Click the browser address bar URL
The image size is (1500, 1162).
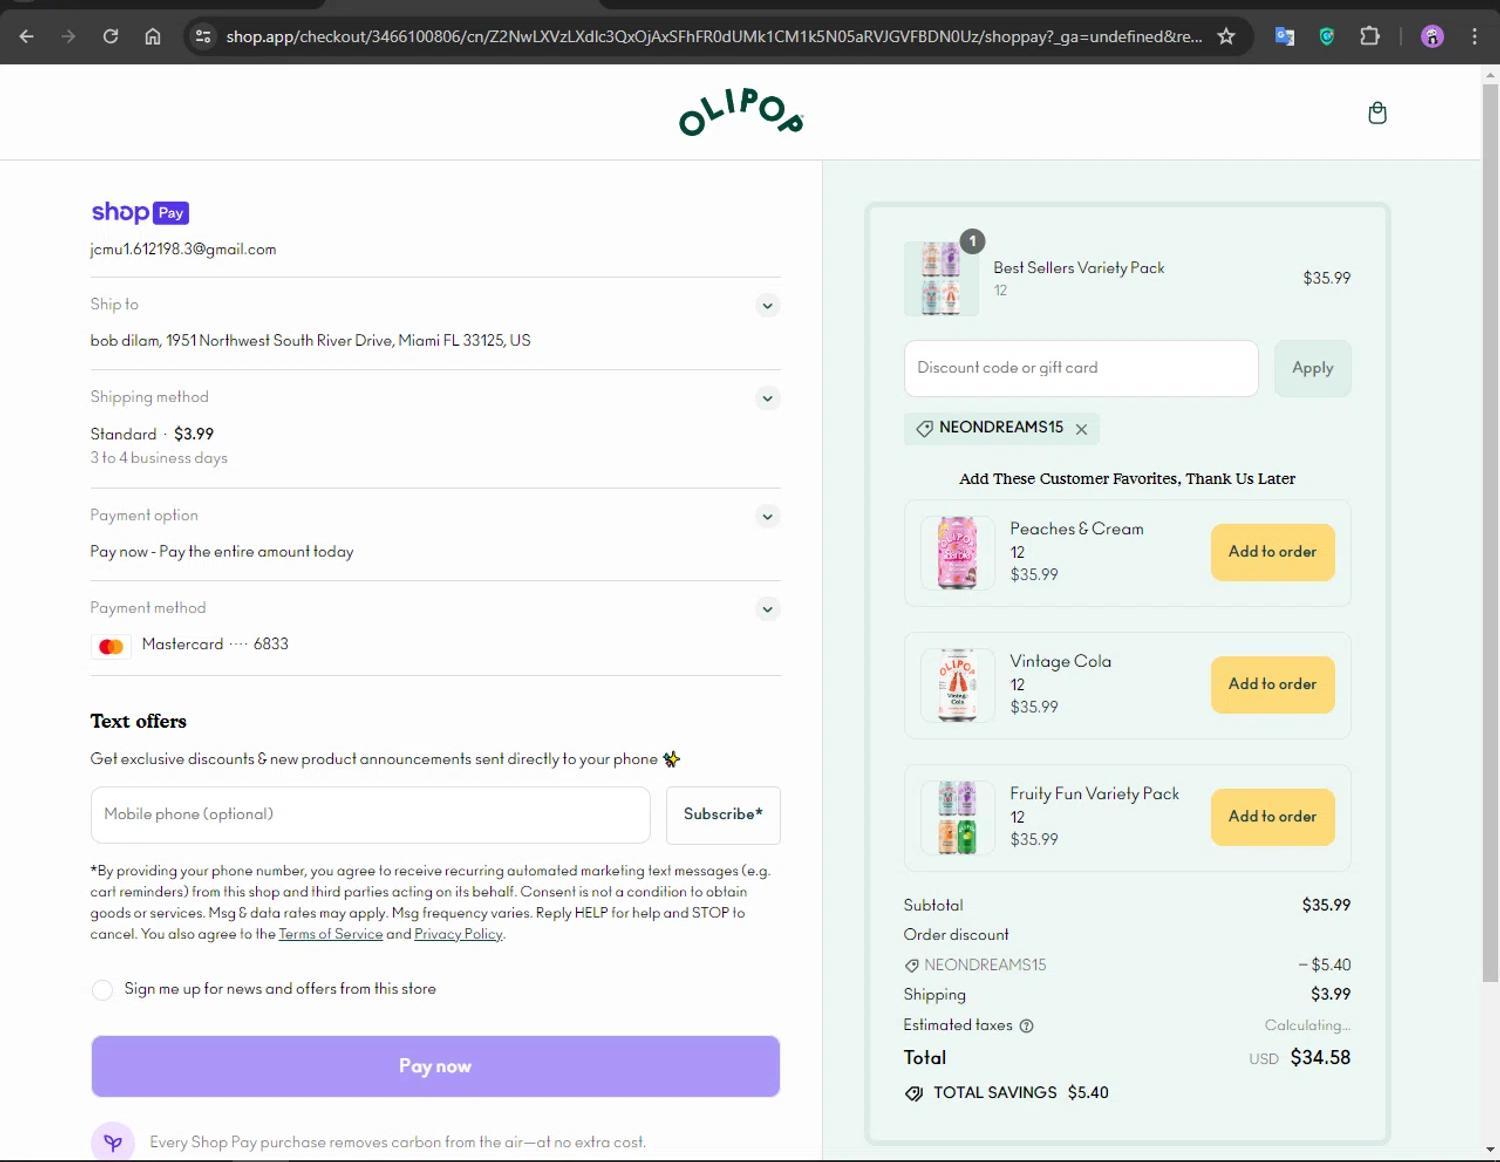coord(713,37)
